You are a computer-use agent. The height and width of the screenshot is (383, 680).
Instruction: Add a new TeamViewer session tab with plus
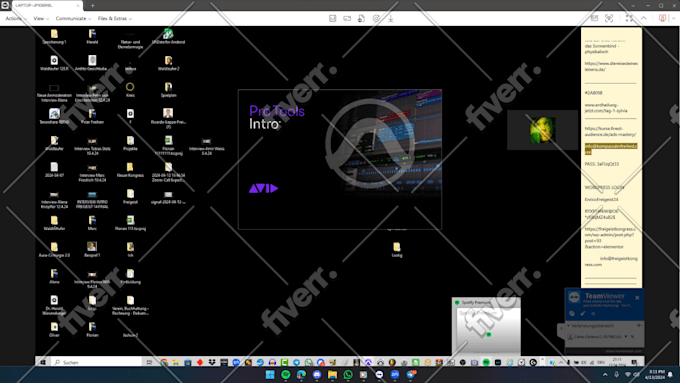click(92, 5)
